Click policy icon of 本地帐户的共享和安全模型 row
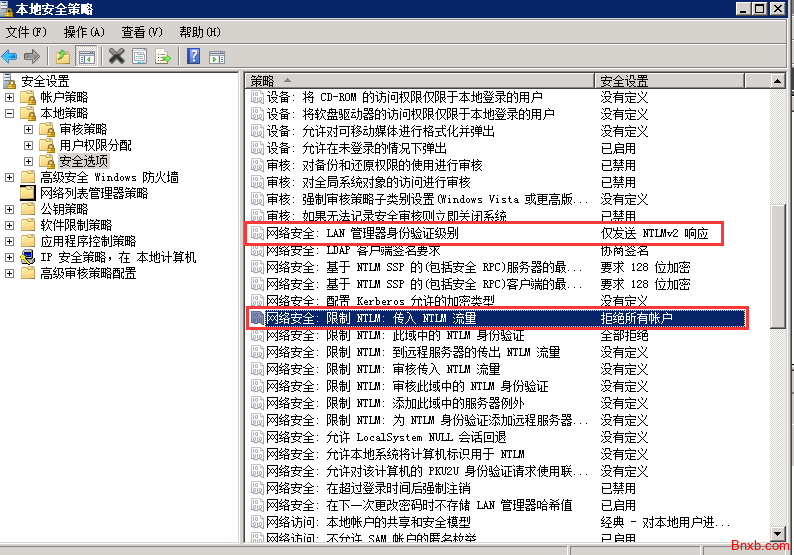This screenshot has height=555, width=794. pyautogui.click(x=257, y=522)
